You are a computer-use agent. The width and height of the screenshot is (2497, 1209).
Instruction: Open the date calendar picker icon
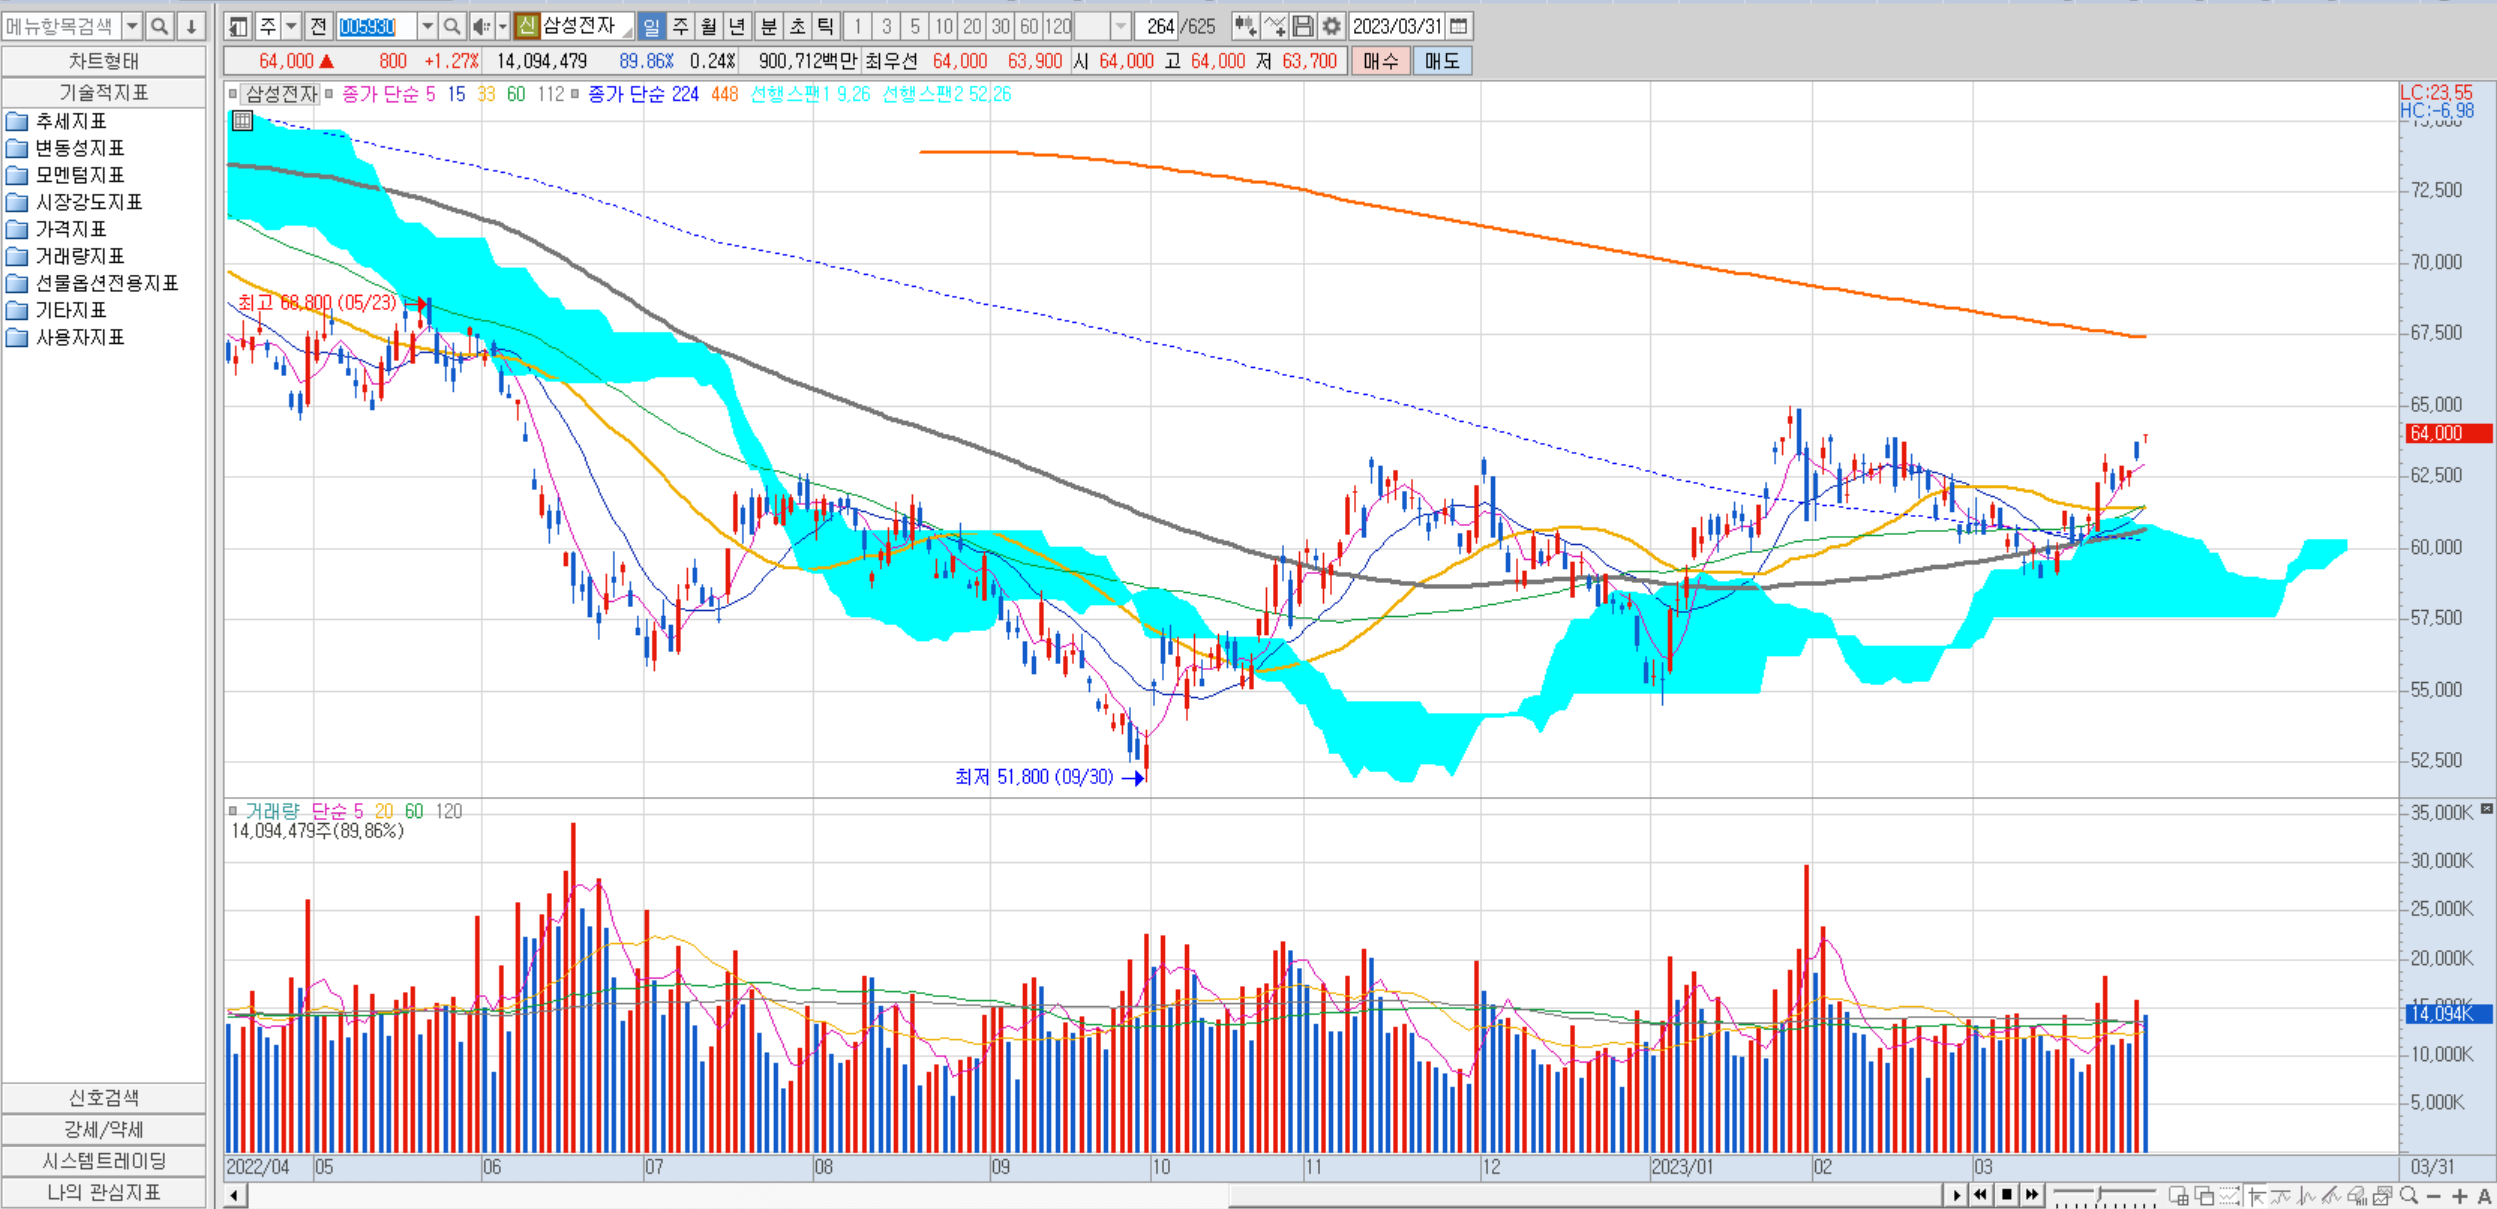(1459, 26)
